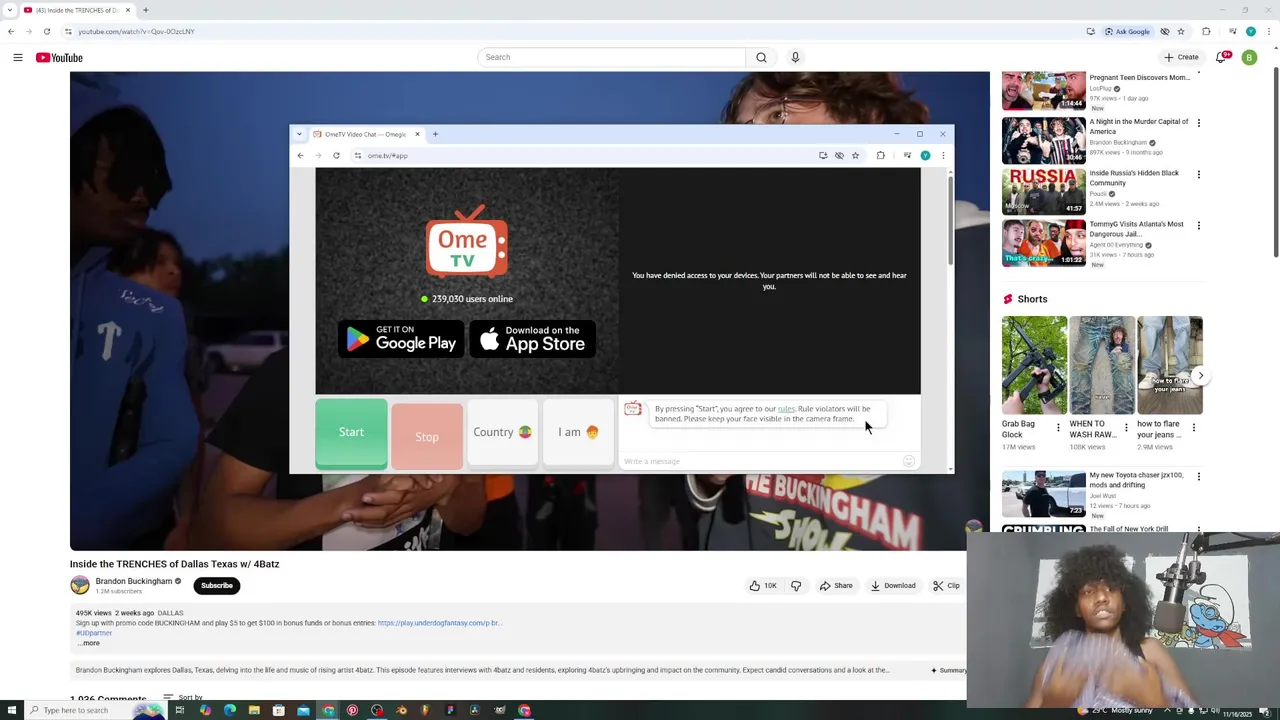Open the YouTube guide hamburger menu
The height and width of the screenshot is (720, 1280).
point(17,57)
